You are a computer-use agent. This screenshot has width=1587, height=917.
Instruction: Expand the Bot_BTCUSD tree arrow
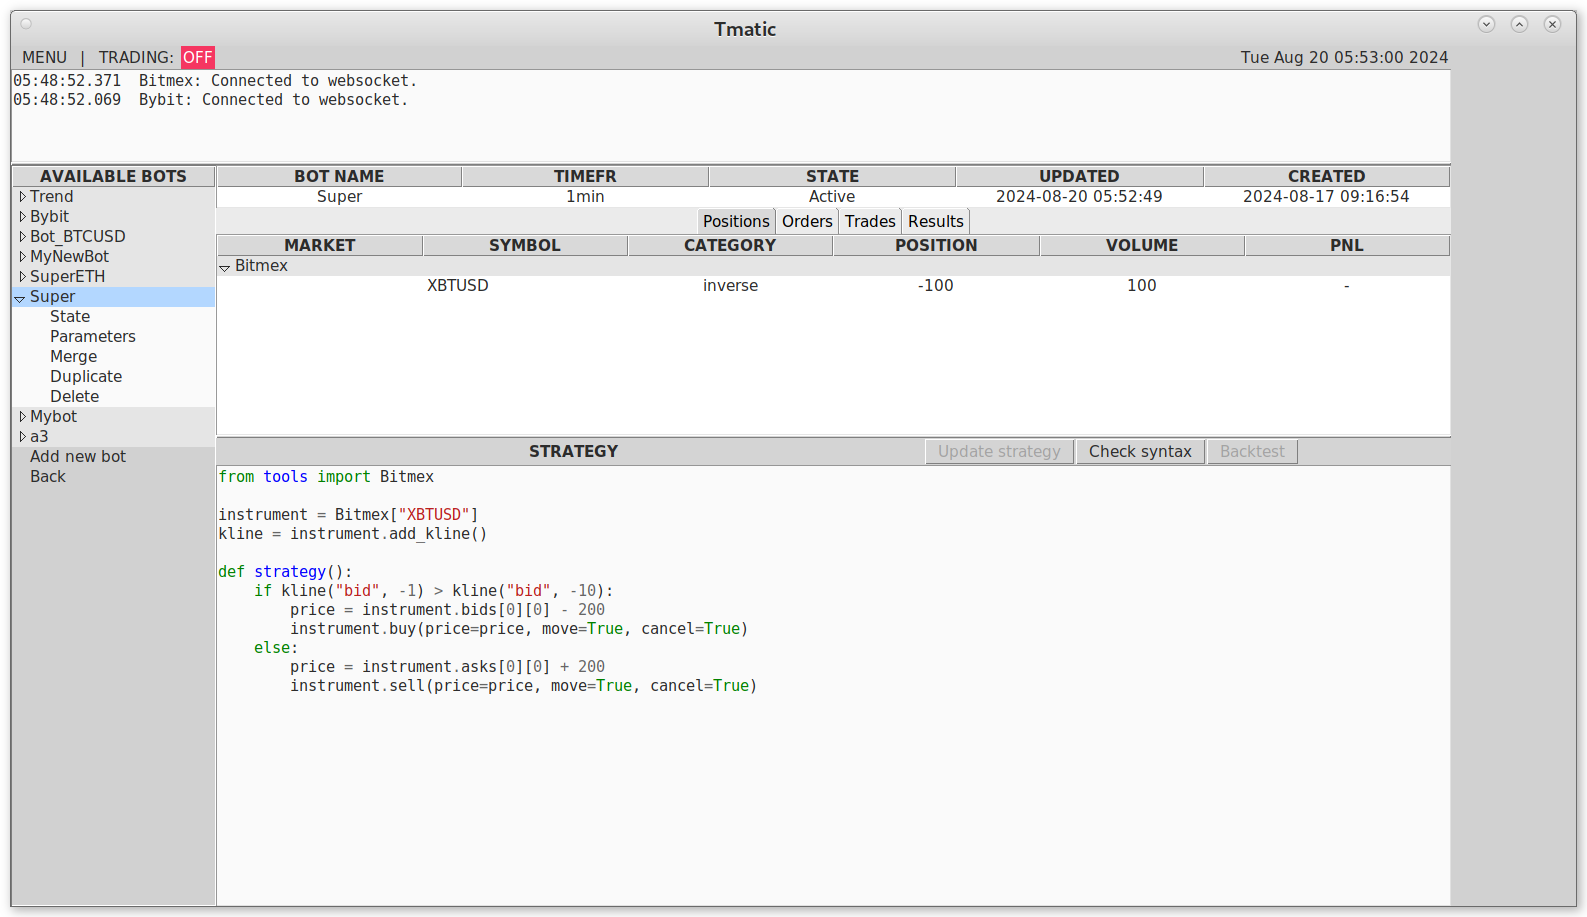(22, 237)
